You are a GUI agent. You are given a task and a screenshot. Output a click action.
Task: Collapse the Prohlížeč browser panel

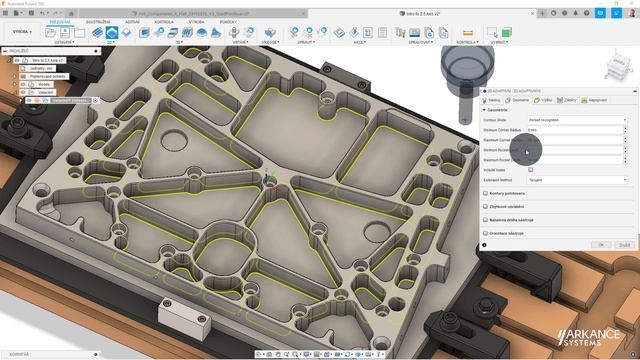(x=5, y=51)
